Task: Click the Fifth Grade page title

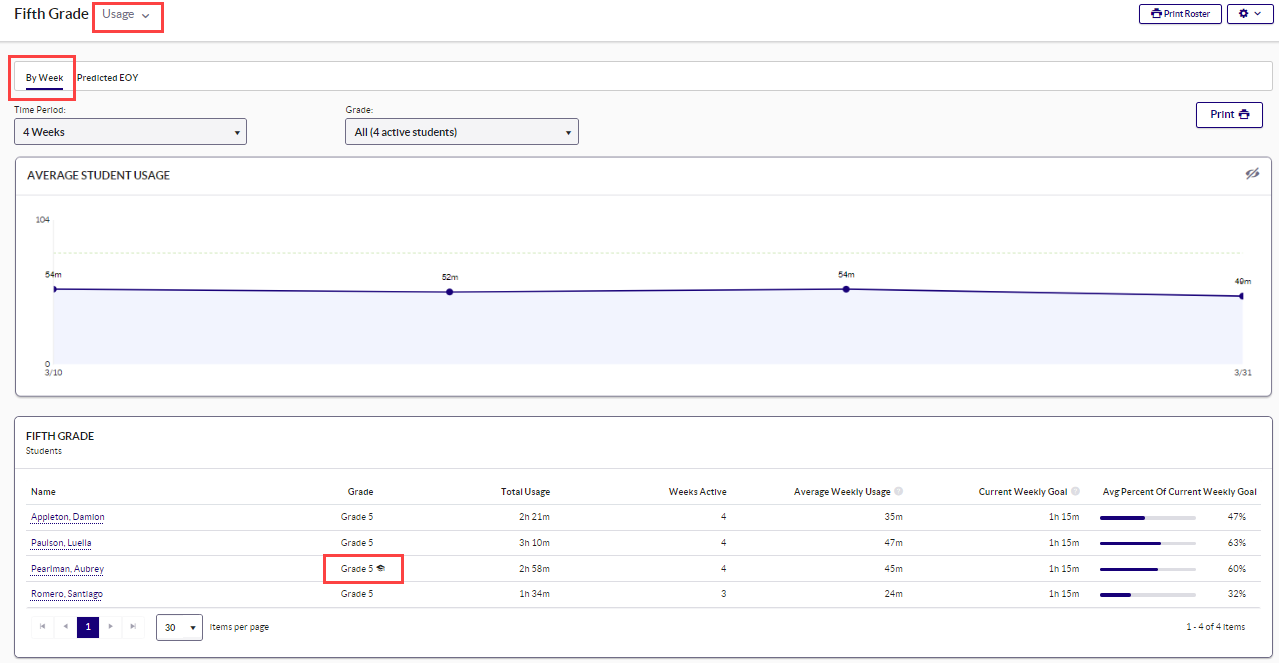Action: pos(51,14)
